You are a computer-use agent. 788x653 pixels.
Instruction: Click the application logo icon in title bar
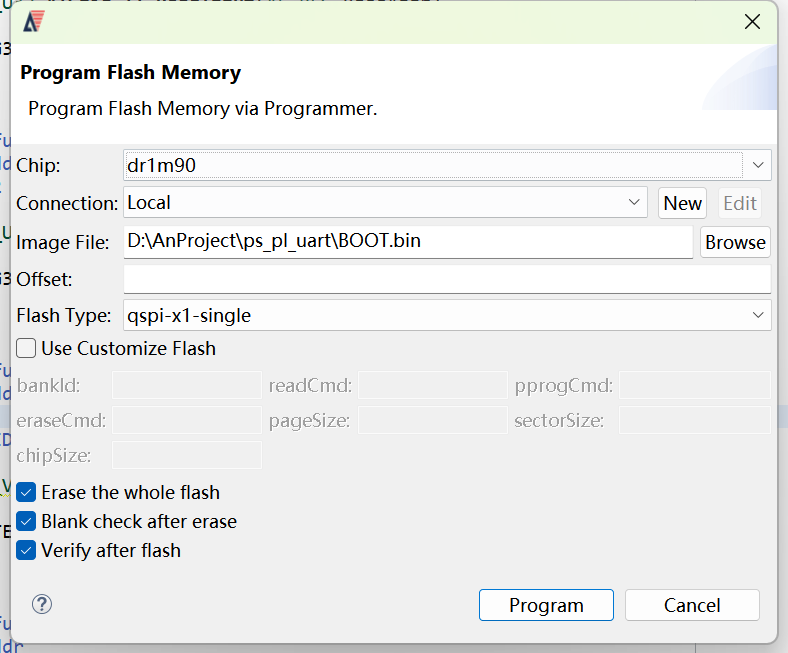pos(34,22)
